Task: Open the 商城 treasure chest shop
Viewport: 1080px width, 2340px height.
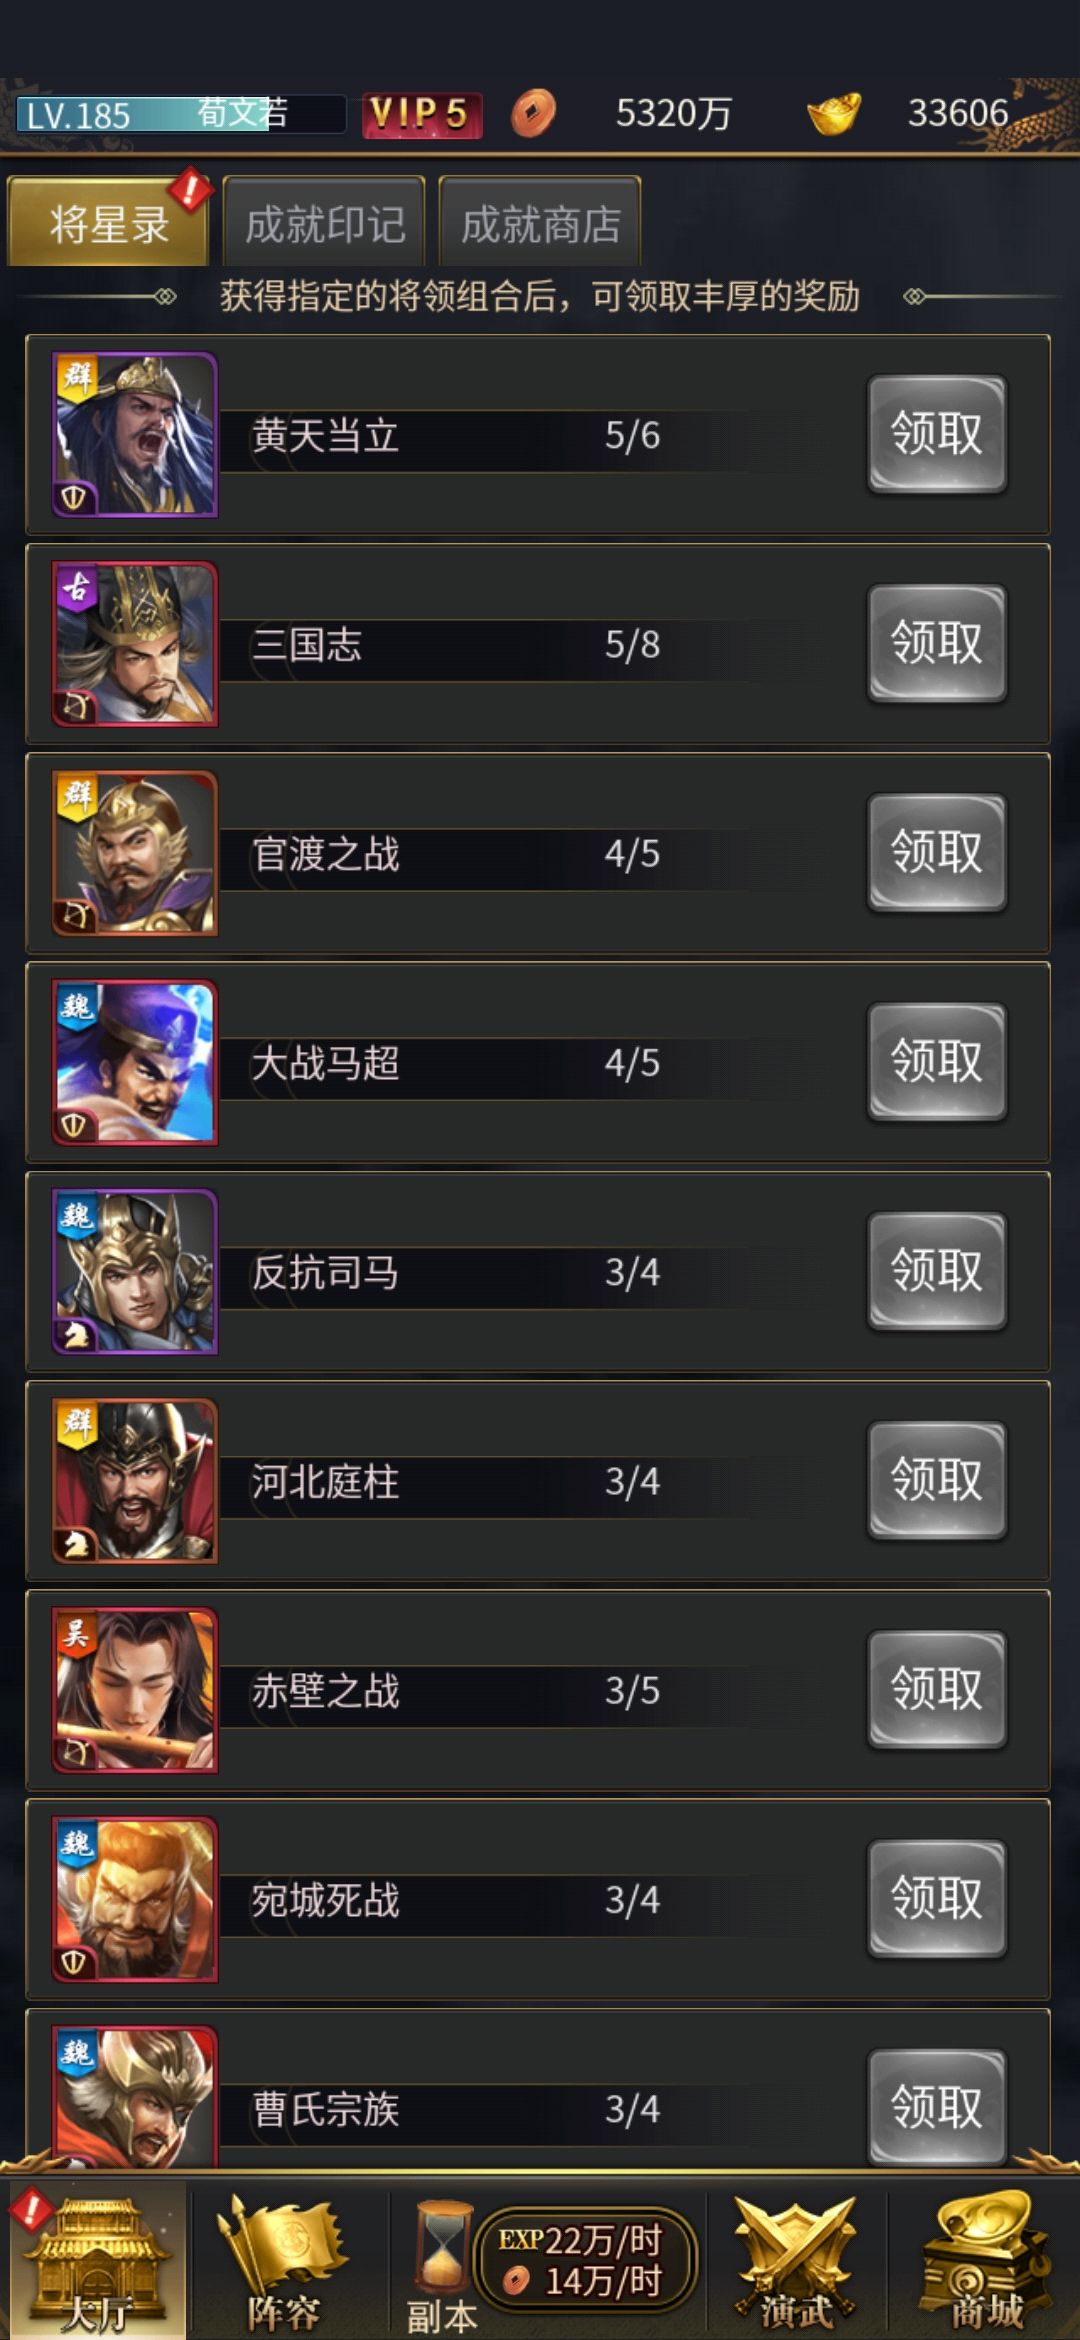Action: point(986,2262)
